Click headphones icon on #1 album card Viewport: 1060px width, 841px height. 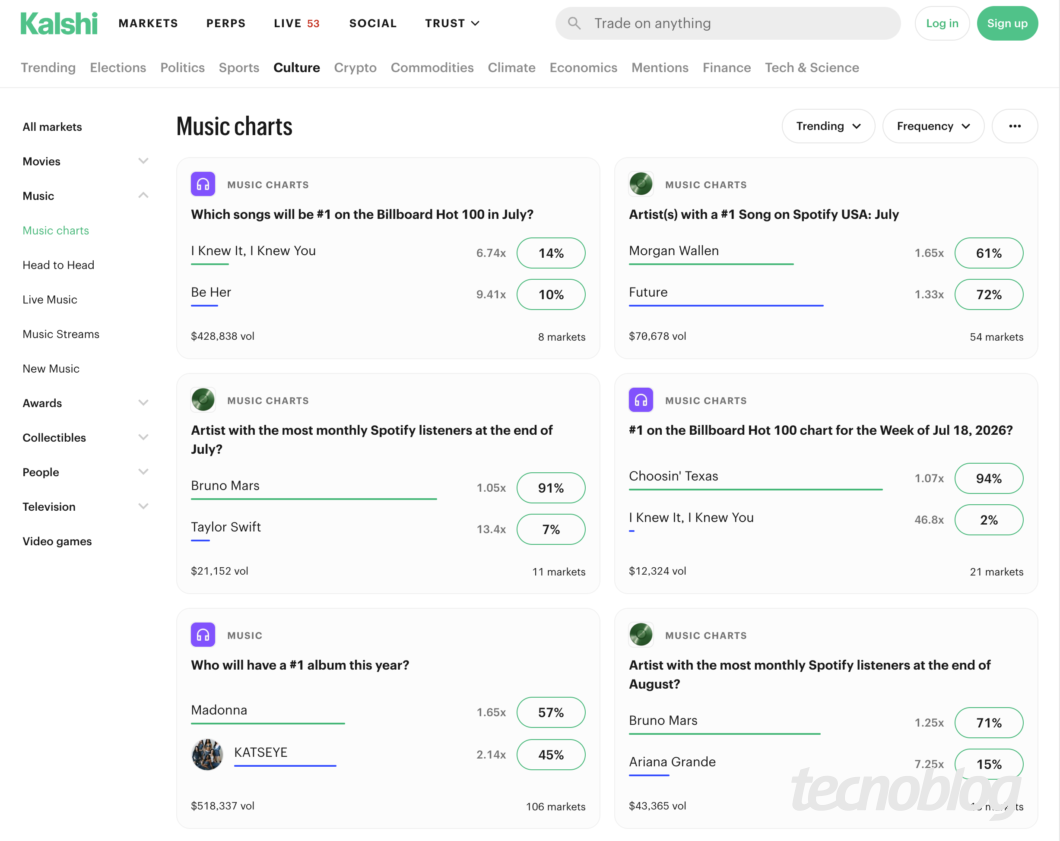203,635
